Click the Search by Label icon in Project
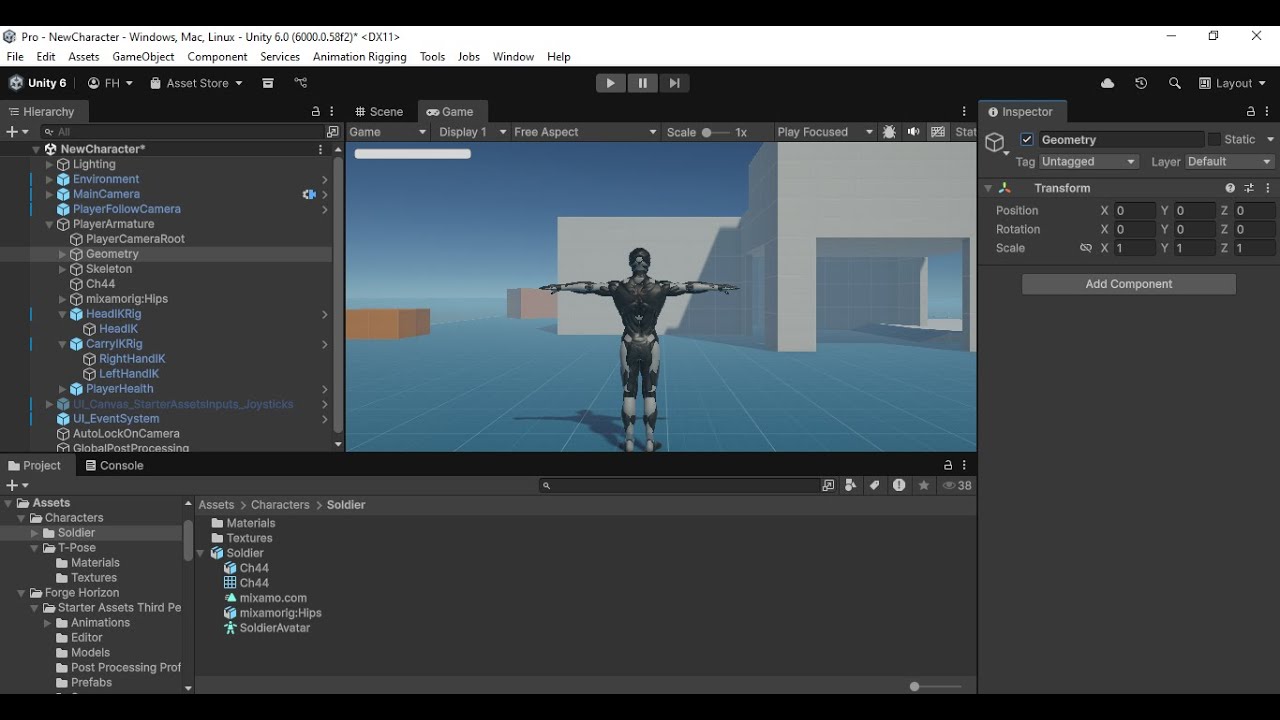 click(x=875, y=485)
